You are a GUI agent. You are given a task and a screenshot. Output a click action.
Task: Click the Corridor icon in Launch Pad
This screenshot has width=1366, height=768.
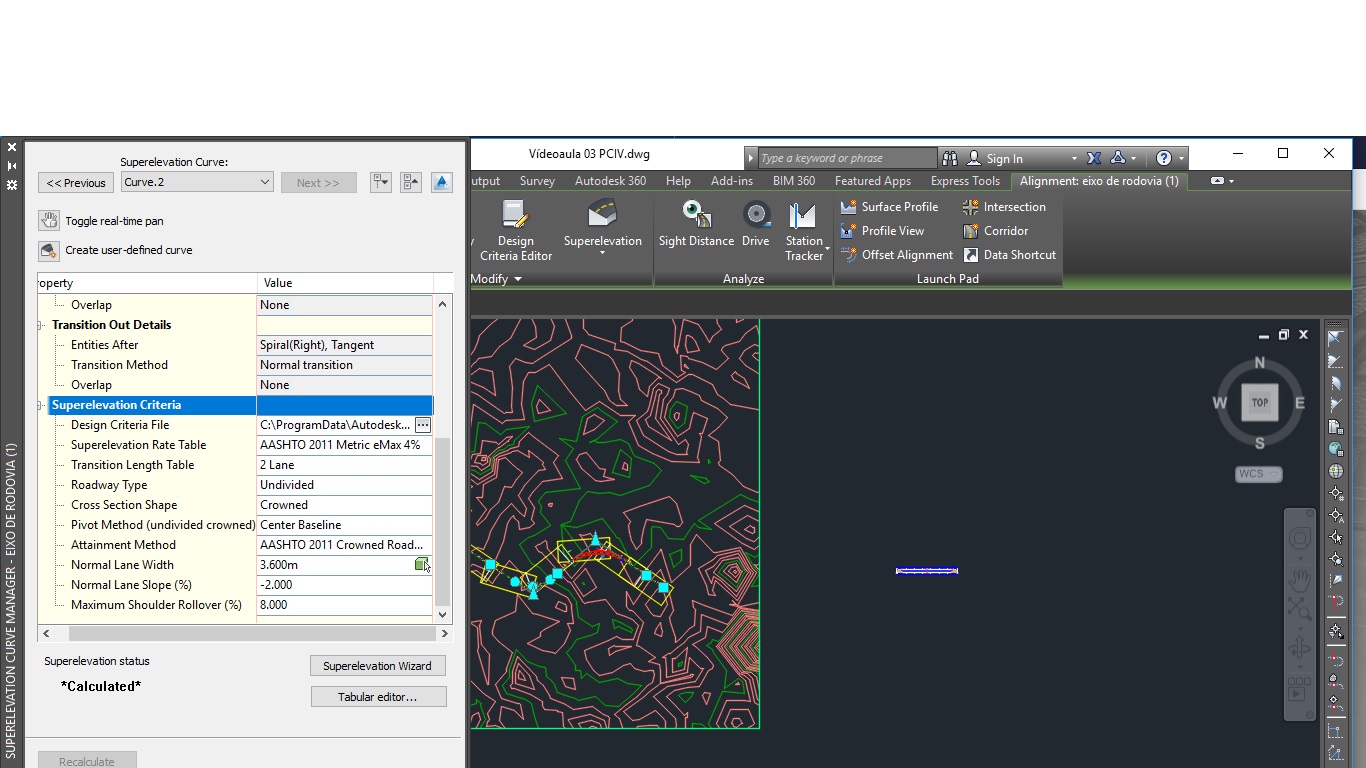click(998, 230)
